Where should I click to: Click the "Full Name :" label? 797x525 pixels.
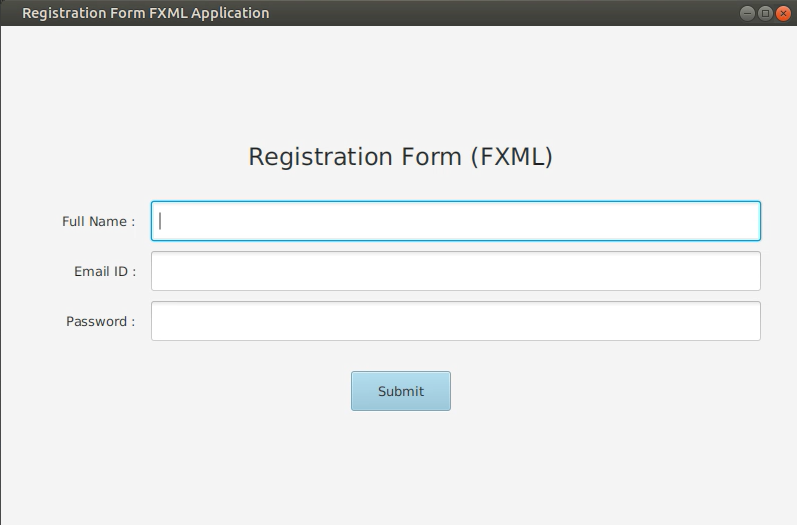pos(98,221)
